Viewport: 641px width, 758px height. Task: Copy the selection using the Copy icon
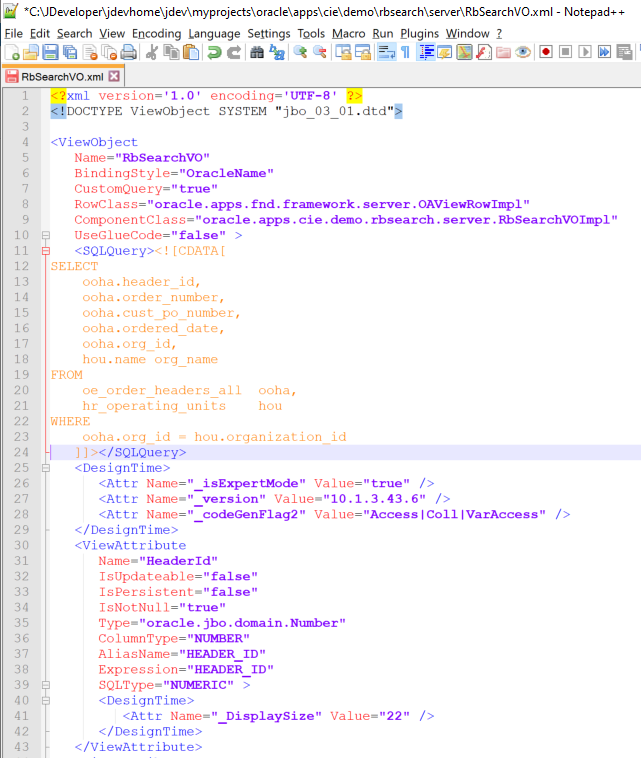pos(172,52)
